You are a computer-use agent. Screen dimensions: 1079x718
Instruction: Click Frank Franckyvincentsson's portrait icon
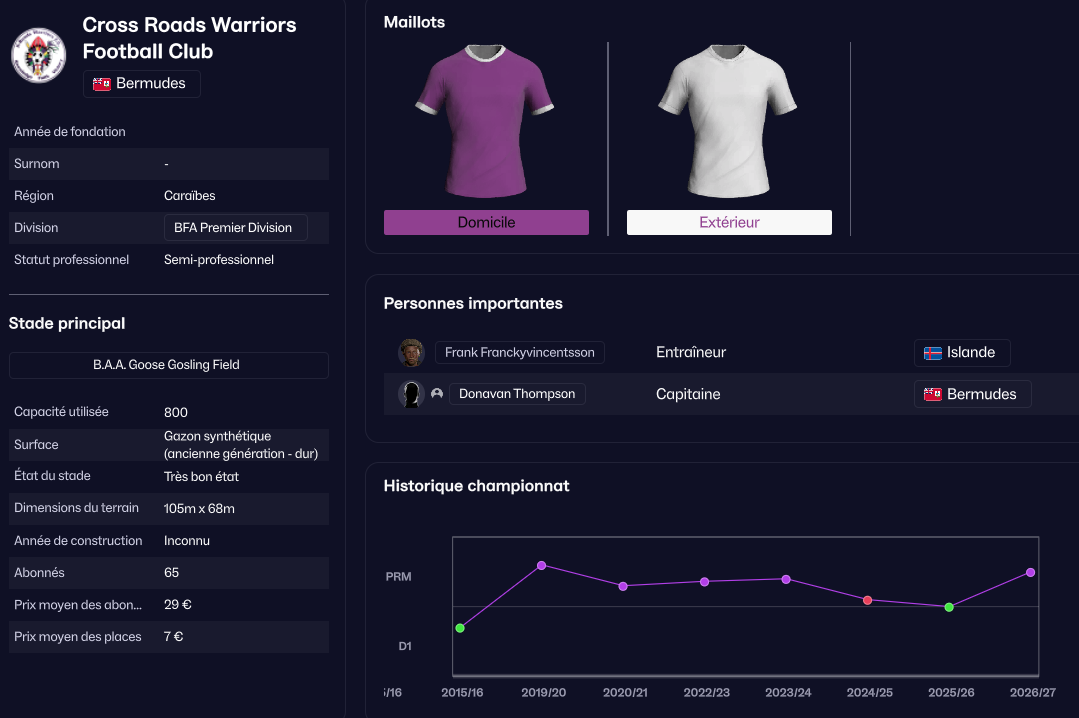click(411, 353)
